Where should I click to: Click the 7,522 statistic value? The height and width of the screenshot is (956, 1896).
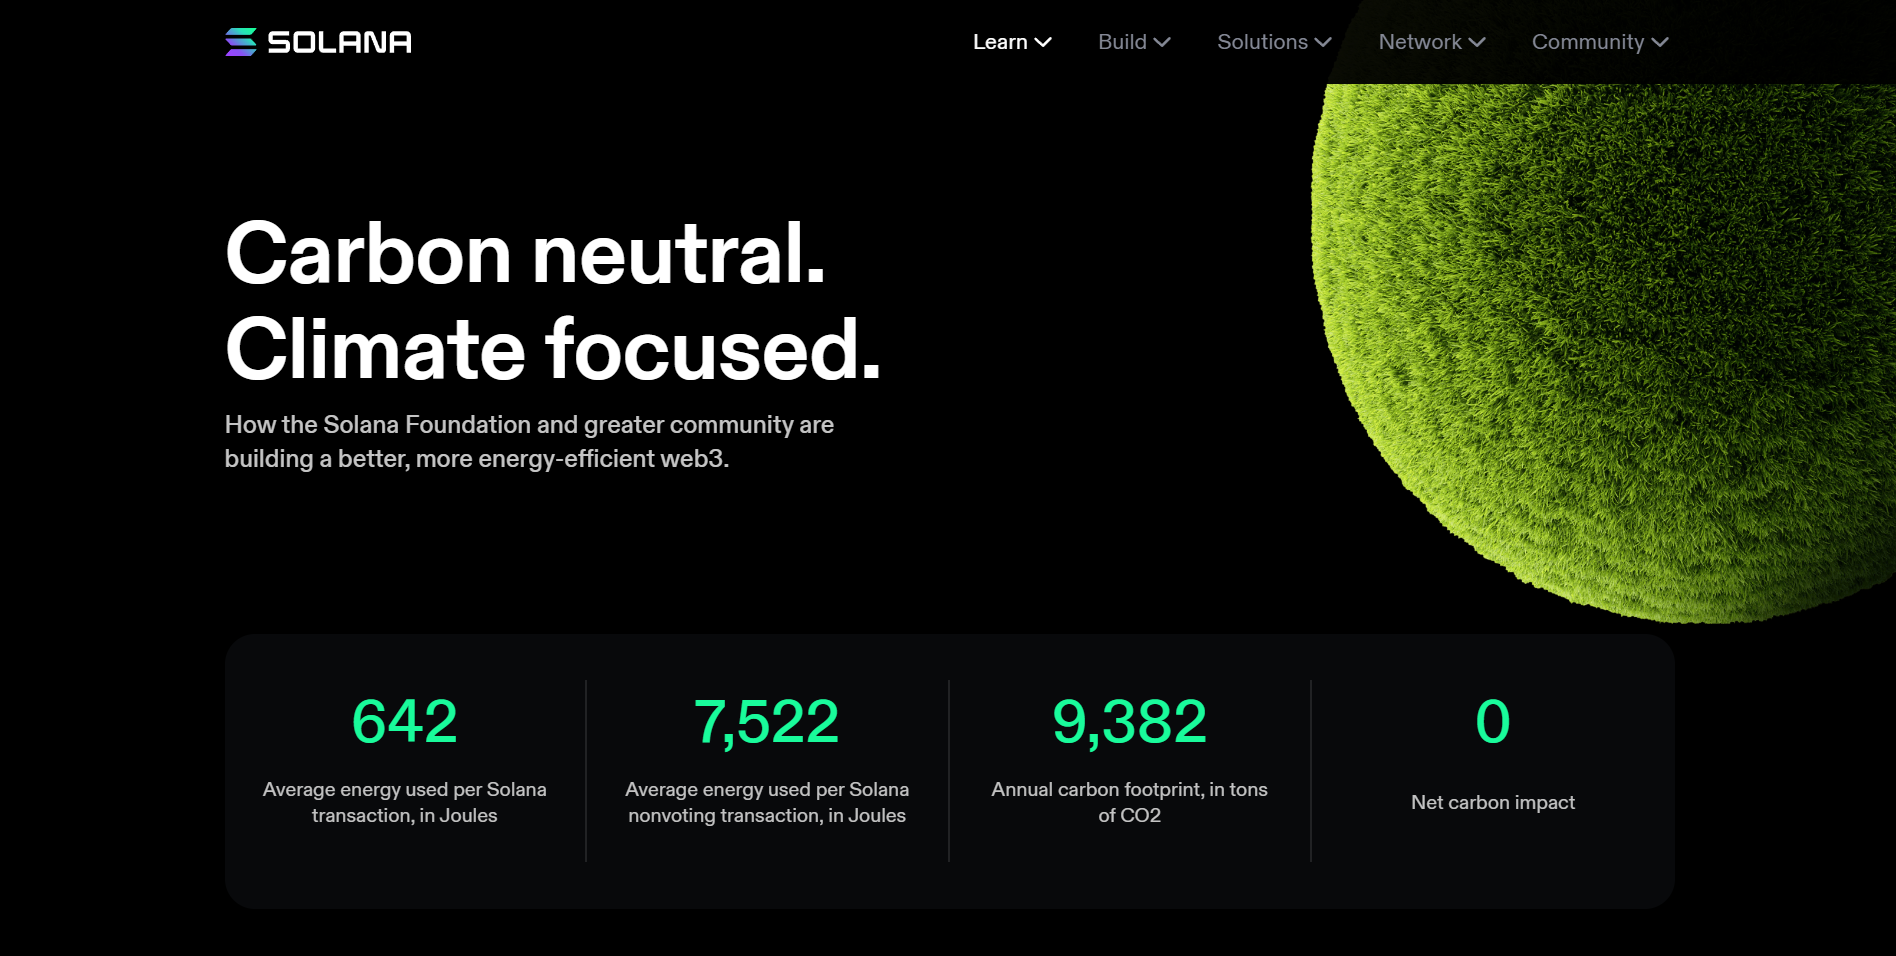click(767, 721)
